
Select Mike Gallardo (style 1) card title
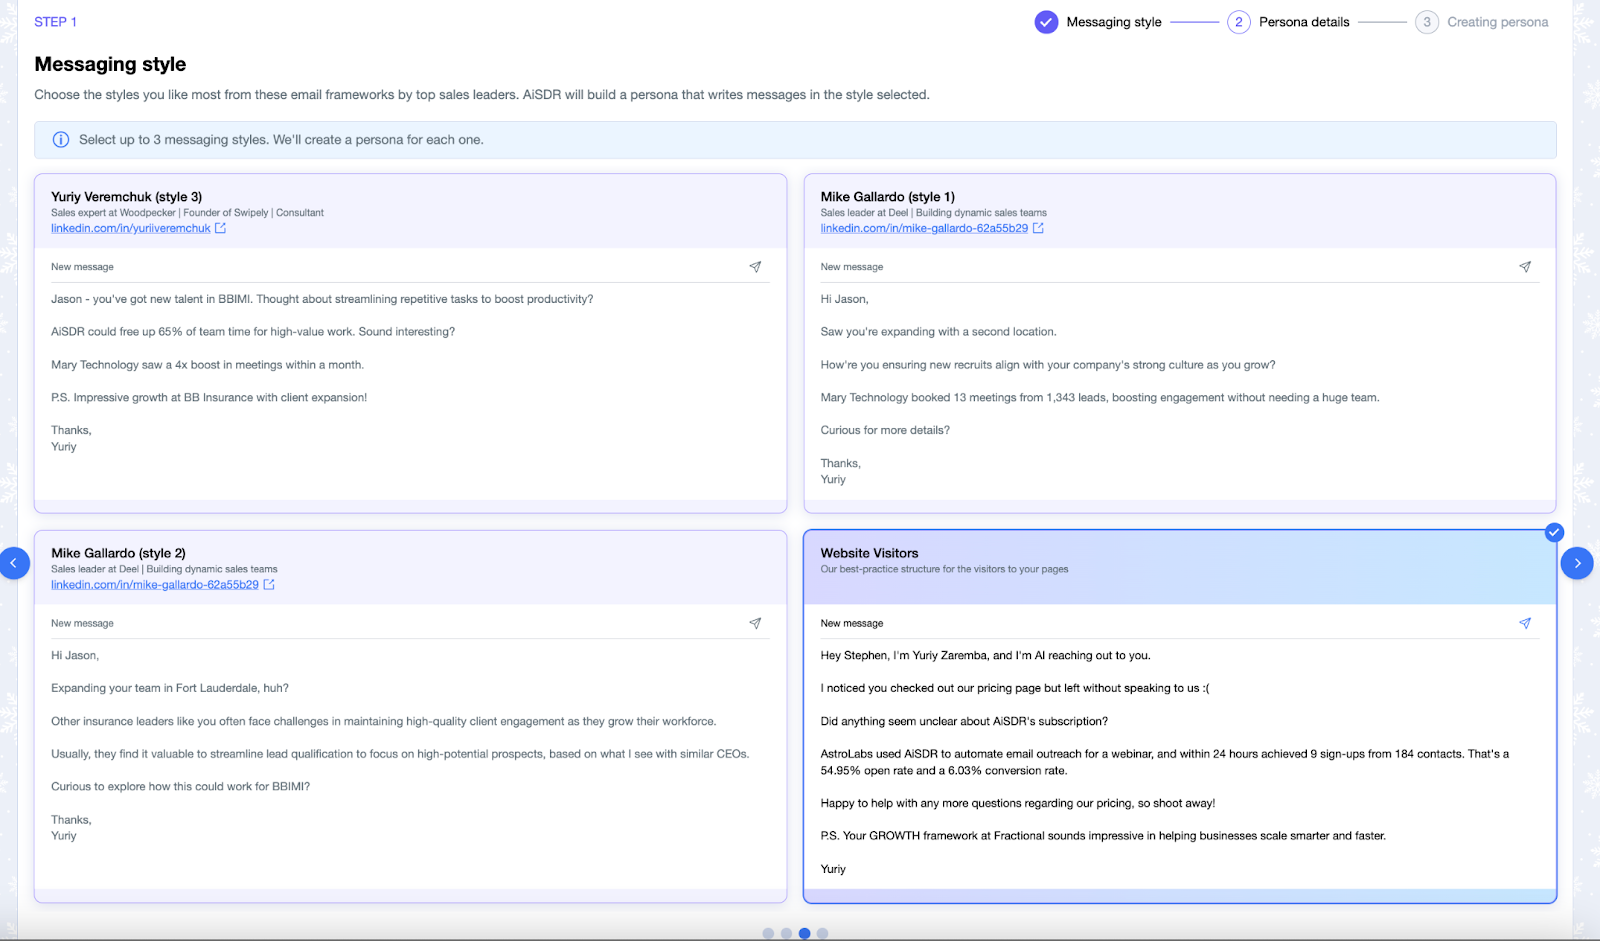tap(888, 197)
